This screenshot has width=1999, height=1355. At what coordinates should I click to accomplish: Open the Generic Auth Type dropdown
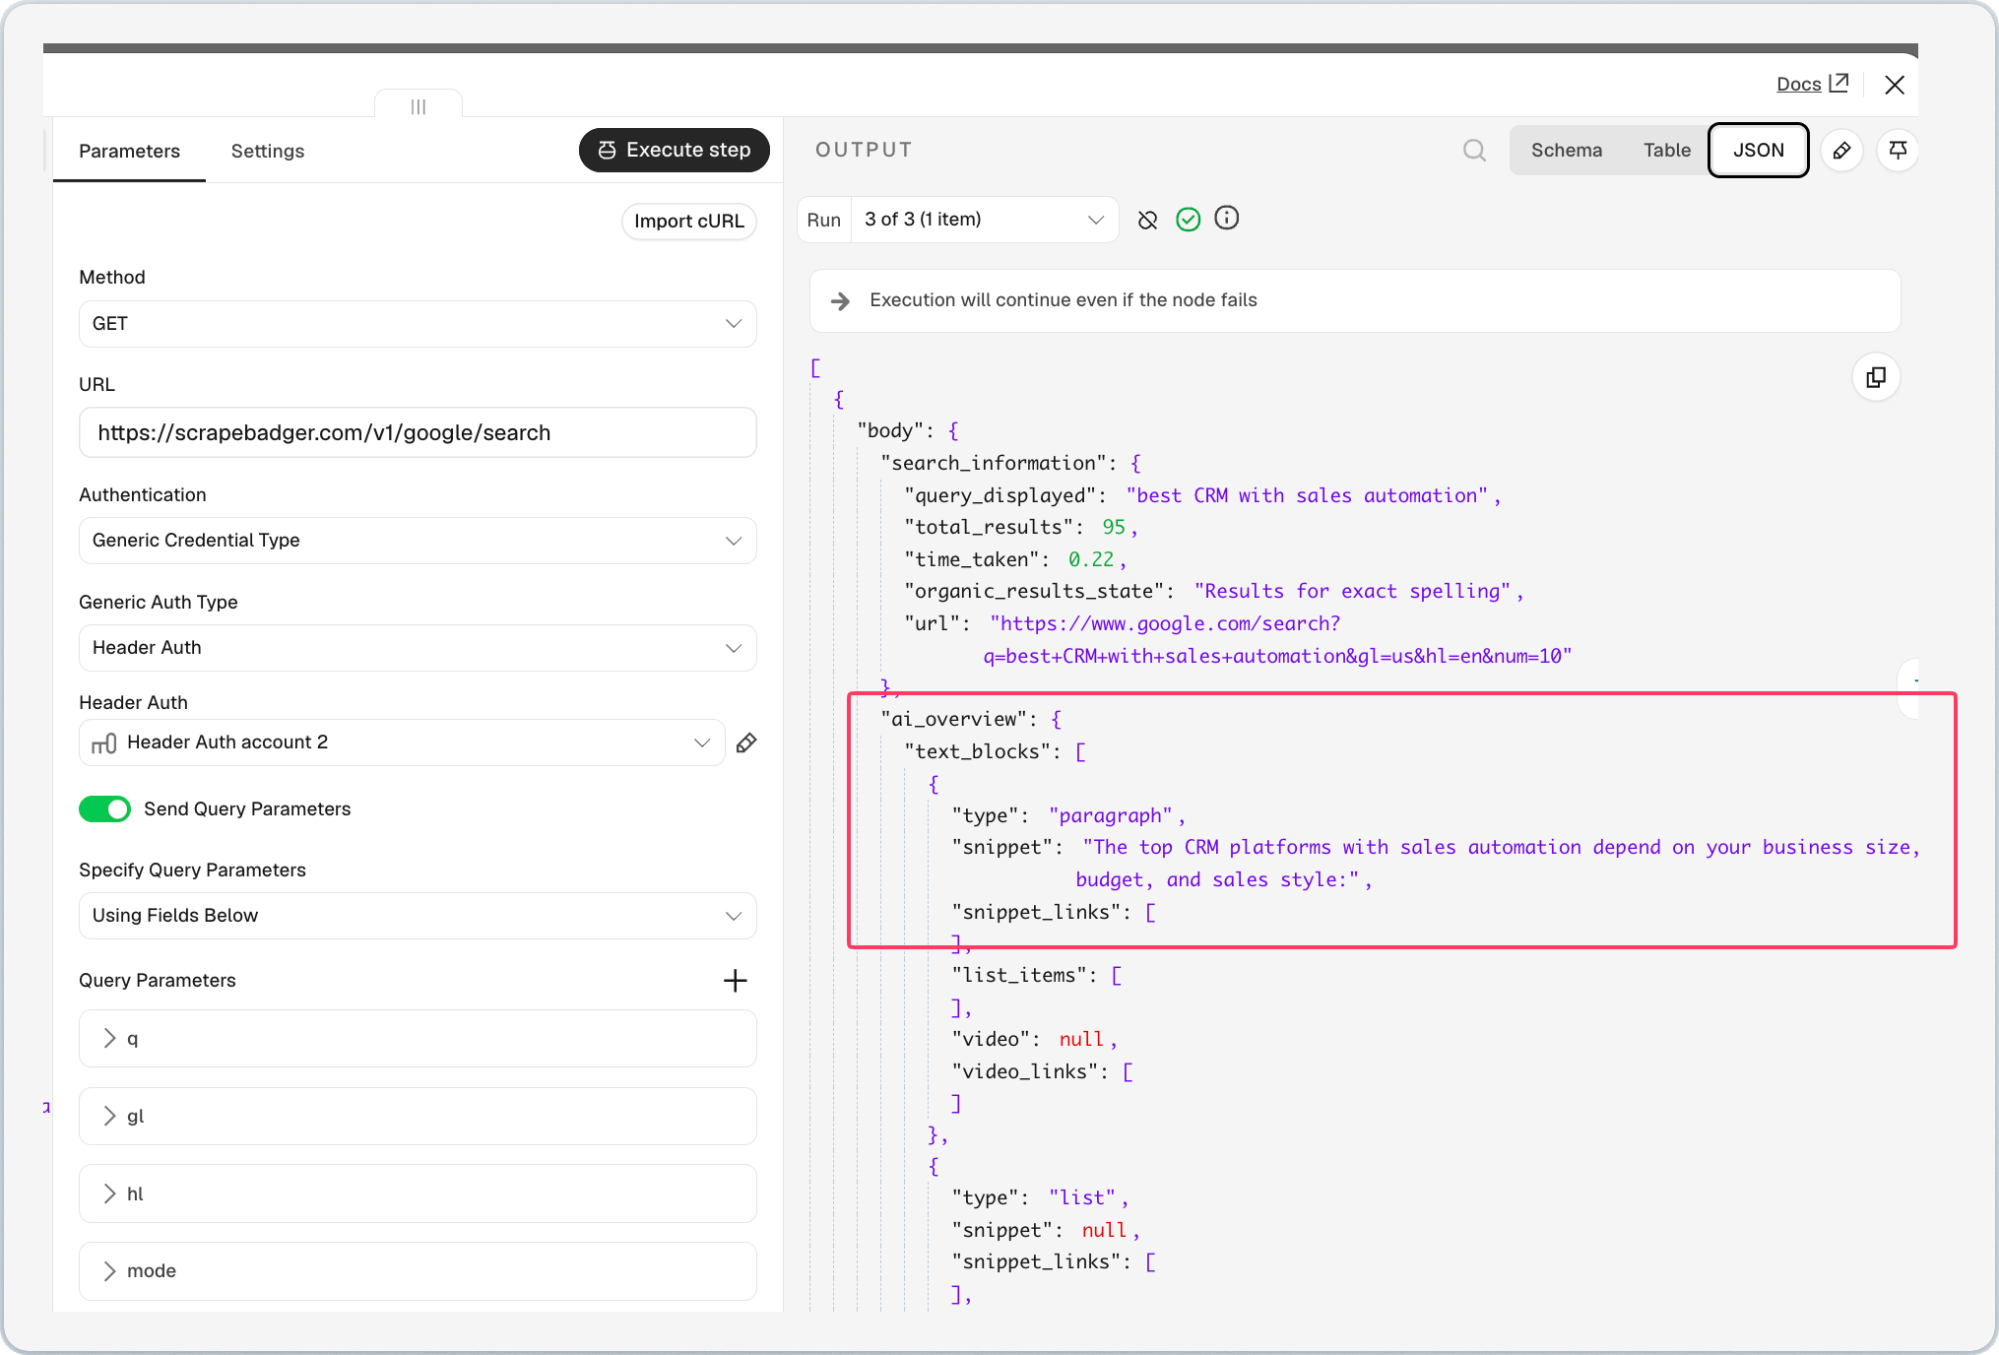417,648
